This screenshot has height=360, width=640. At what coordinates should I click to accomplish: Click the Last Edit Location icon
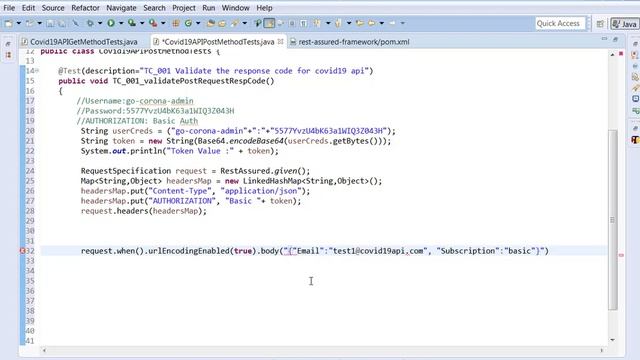[x=360, y=23]
